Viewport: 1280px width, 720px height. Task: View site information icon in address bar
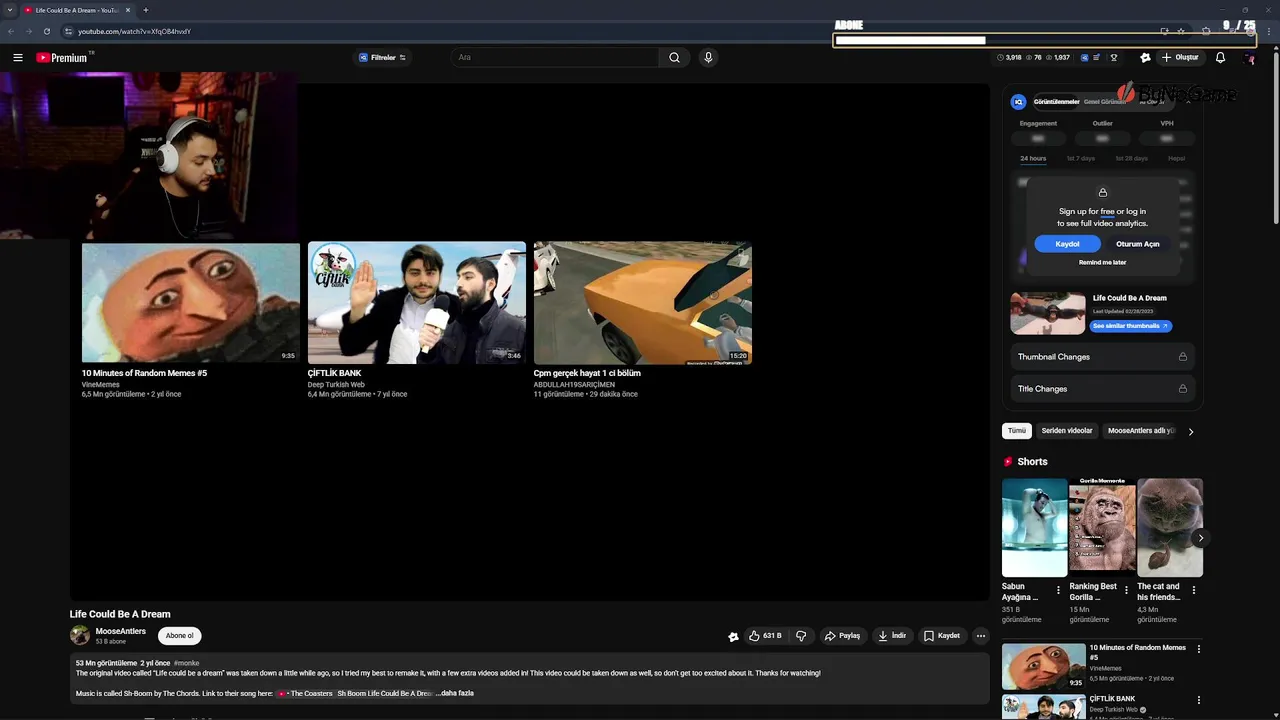[68, 31]
